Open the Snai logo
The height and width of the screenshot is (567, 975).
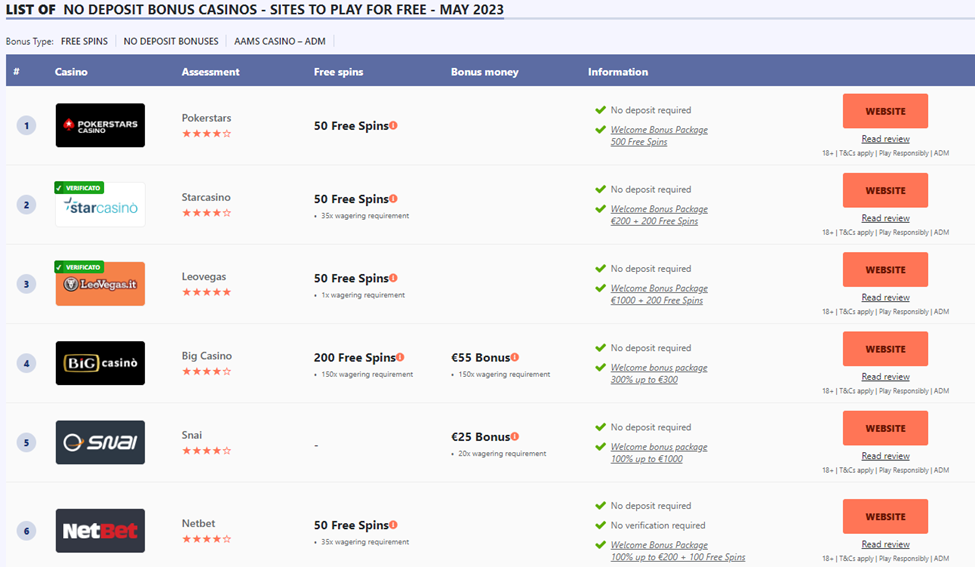point(100,442)
